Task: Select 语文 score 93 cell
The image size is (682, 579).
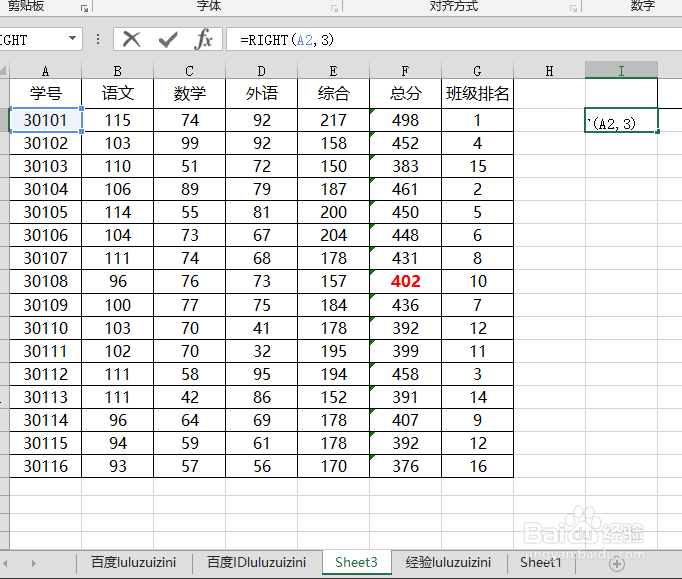Action: (117, 466)
